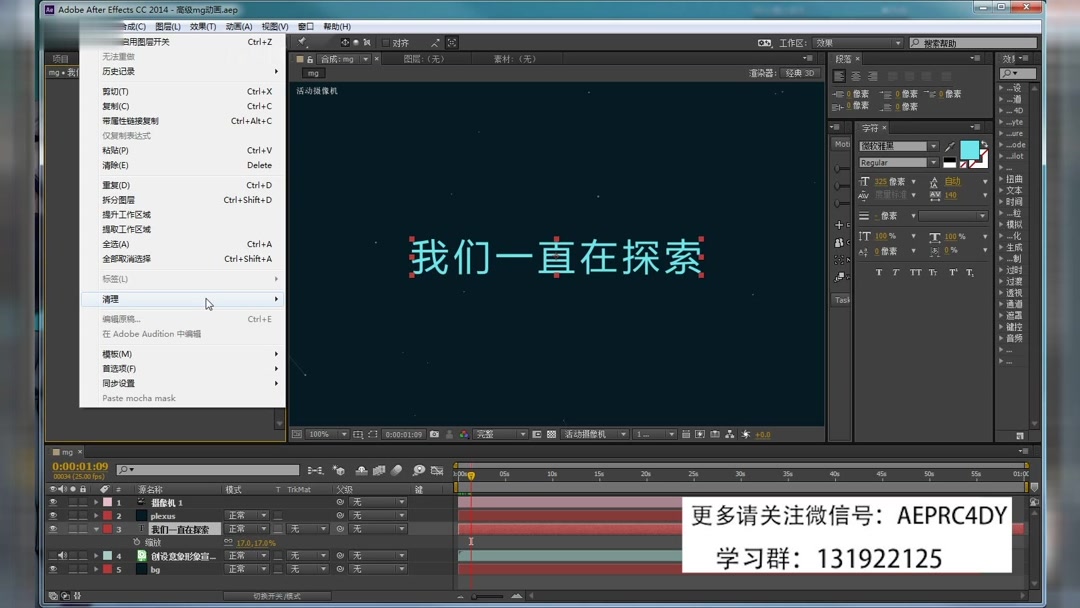Toggle faux bold in the Character panel
Image resolution: width=1080 pixels, height=608 pixels.
click(x=878, y=272)
